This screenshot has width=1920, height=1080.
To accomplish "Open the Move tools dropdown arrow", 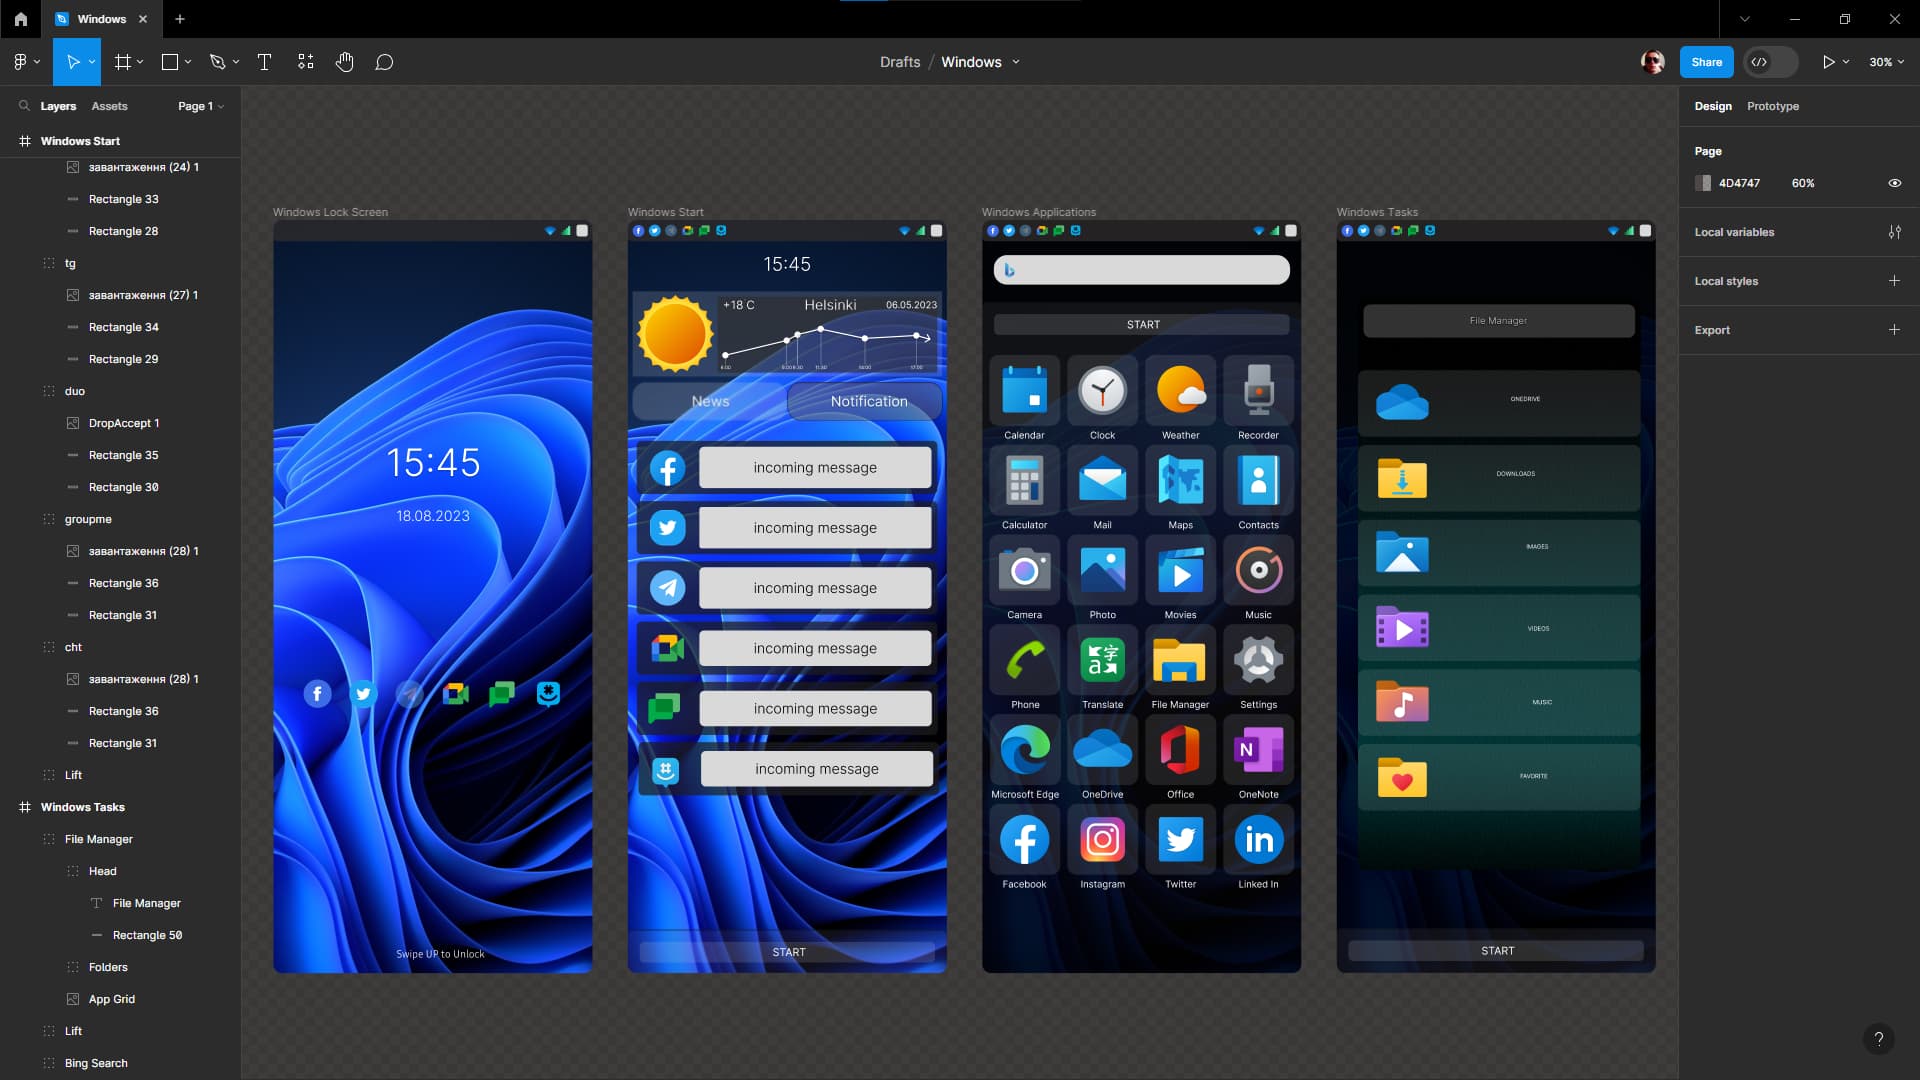I will [92, 62].
